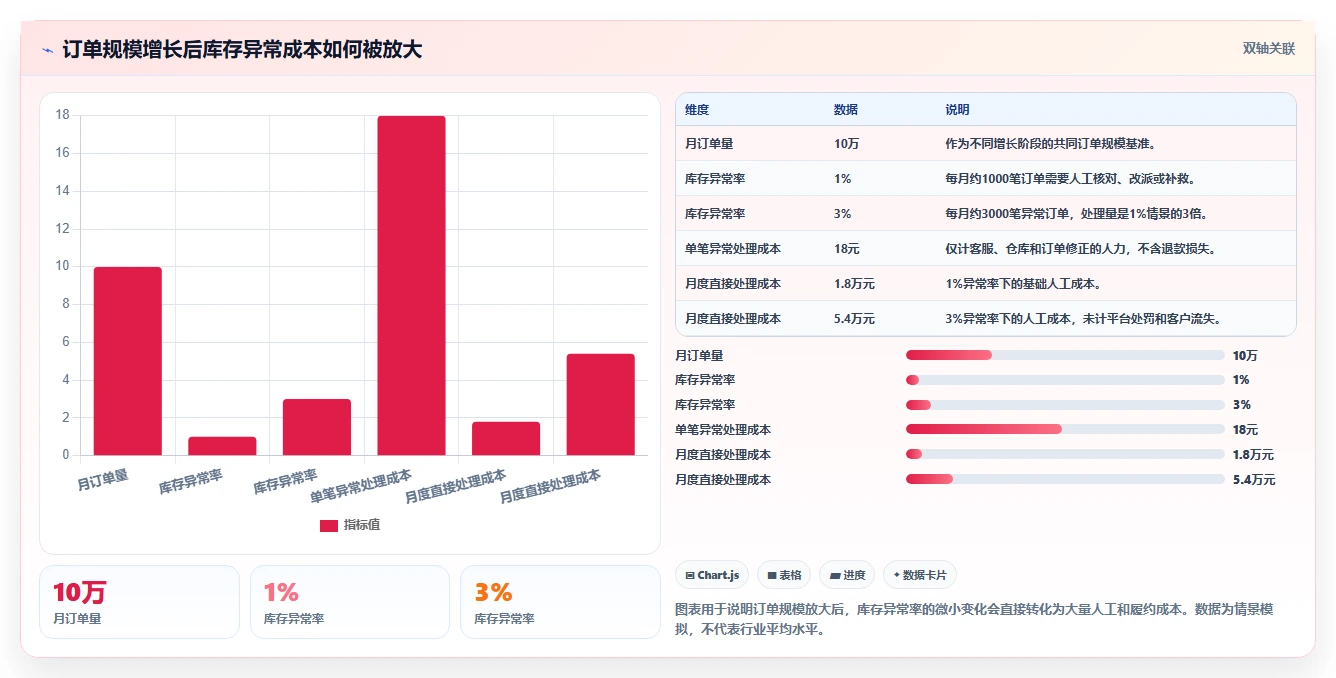Open the 3% 库存异常率 stat card
The width and height of the screenshot is (1336, 678).
[x=560, y=602]
